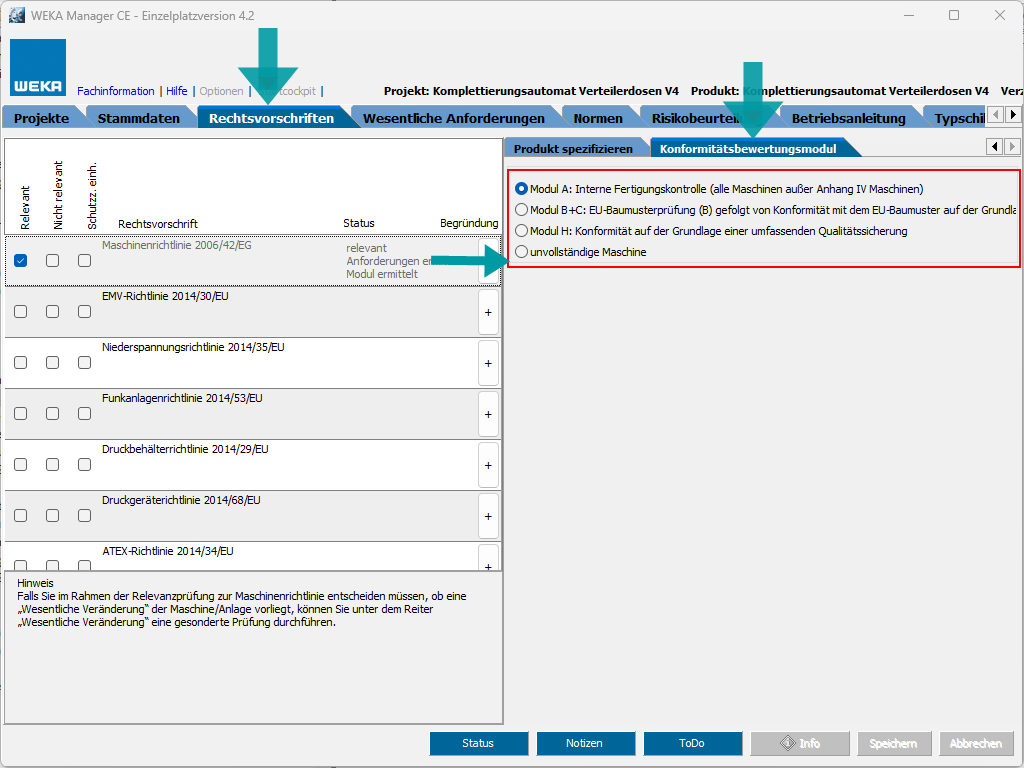Click plus button for Niederspannungsrichtlinie row

pos(488,363)
